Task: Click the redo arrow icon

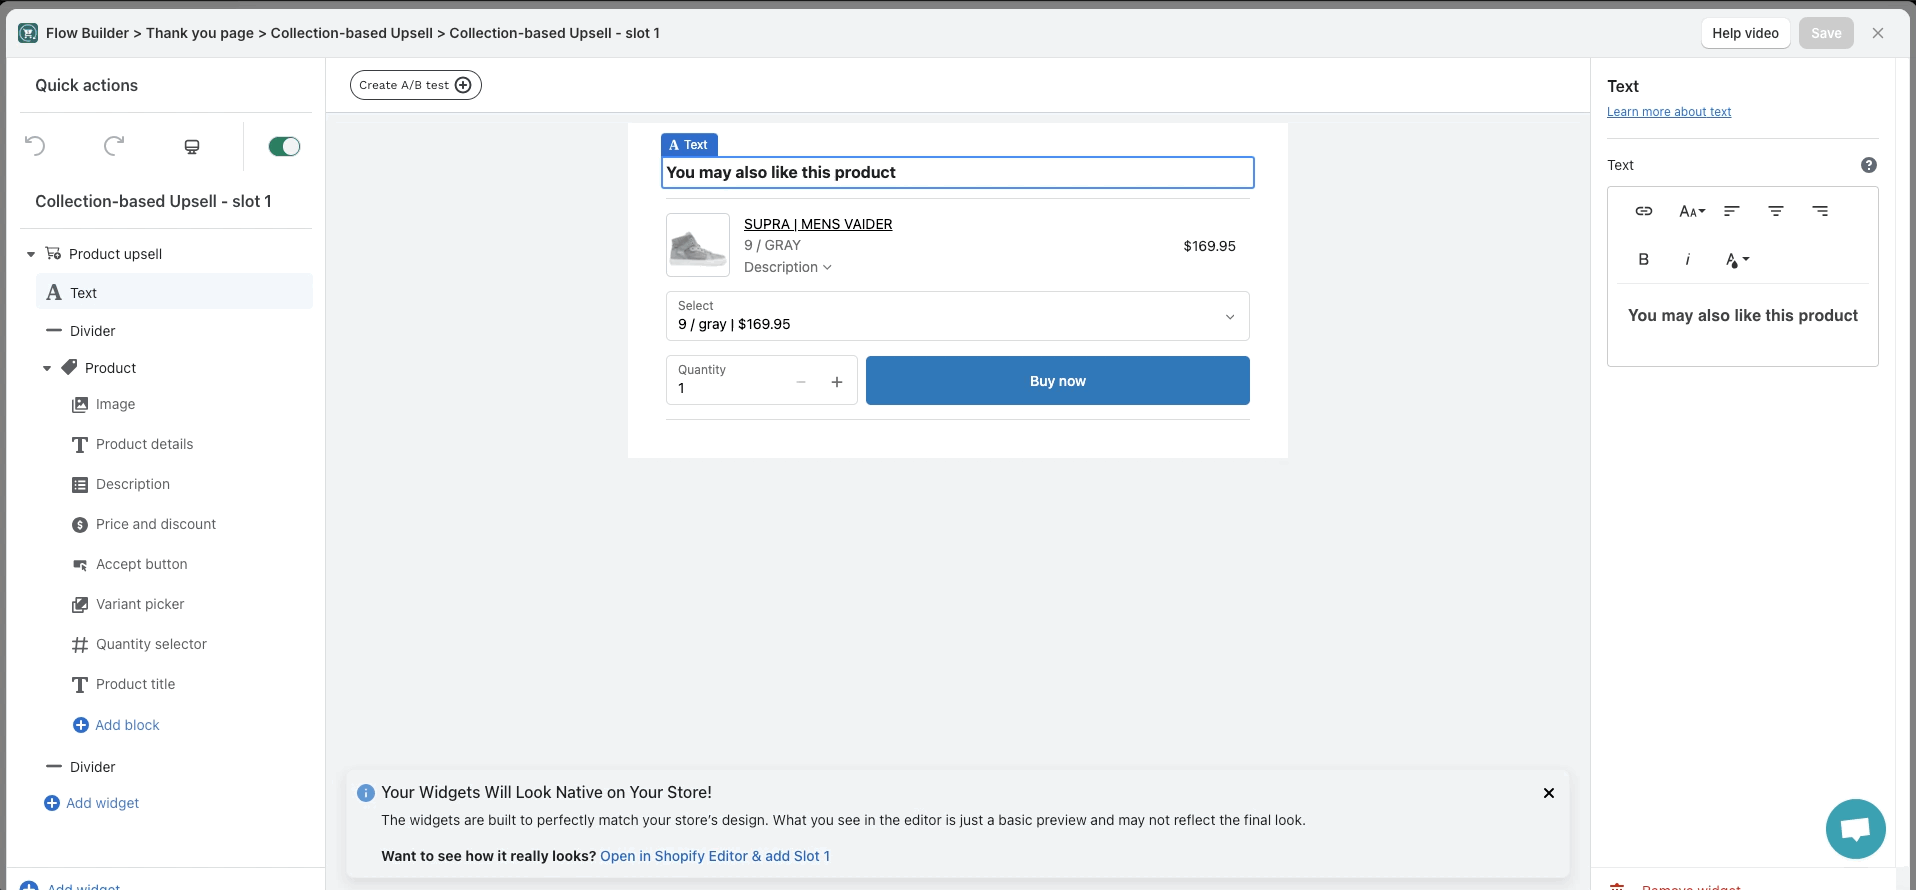Action: [114, 146]
